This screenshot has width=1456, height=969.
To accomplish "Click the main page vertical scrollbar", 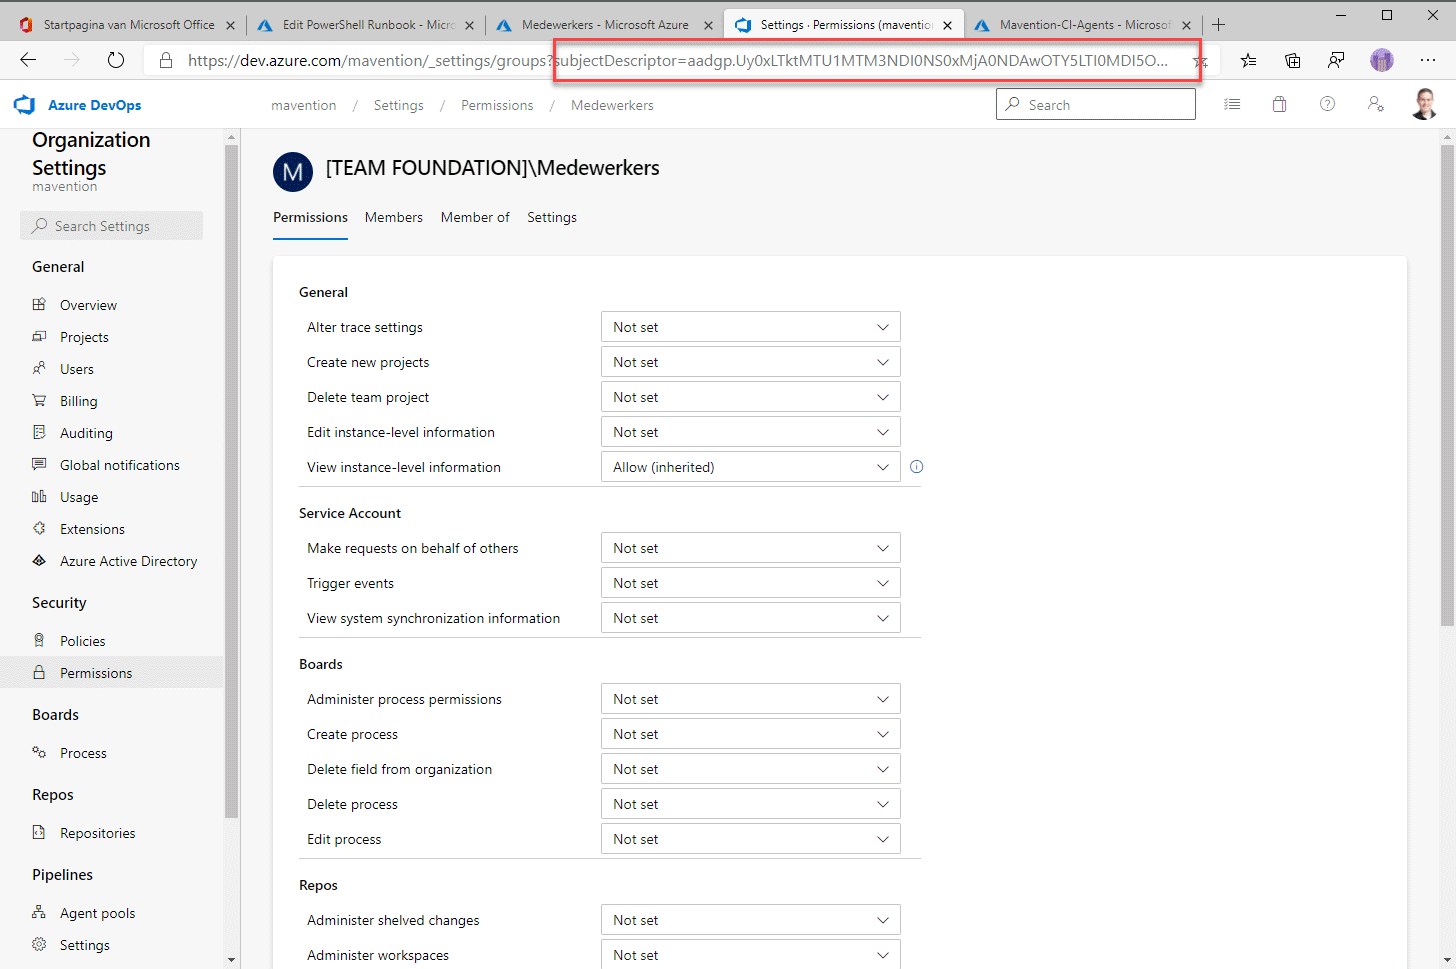I will (1447, 385).
